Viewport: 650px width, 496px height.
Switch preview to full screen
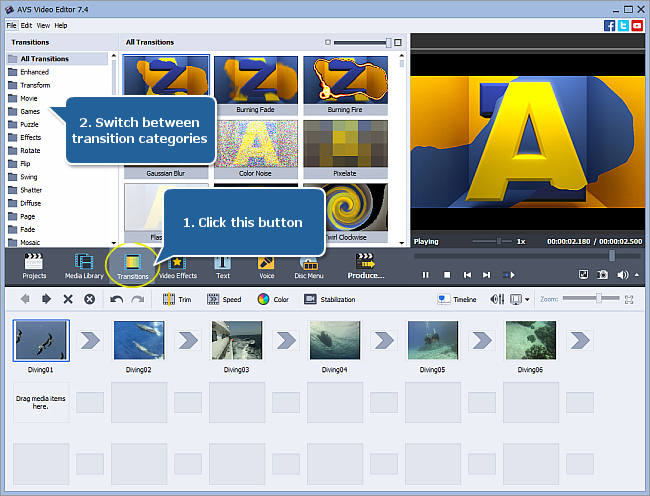(583, 275)
